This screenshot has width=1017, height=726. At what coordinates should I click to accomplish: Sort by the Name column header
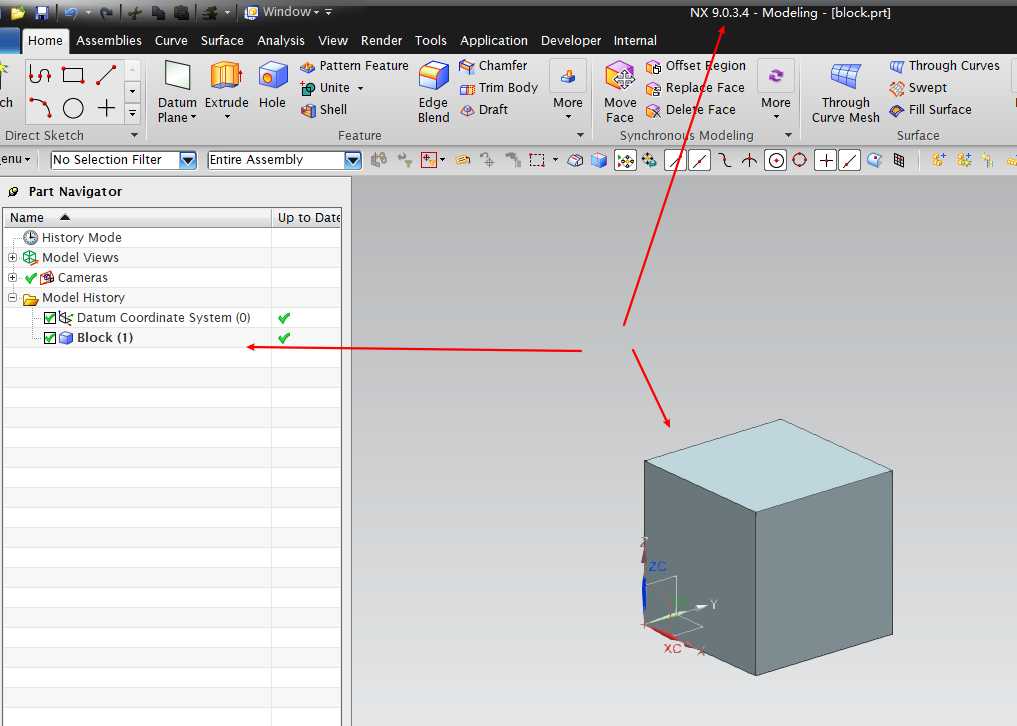click(28, 218)
